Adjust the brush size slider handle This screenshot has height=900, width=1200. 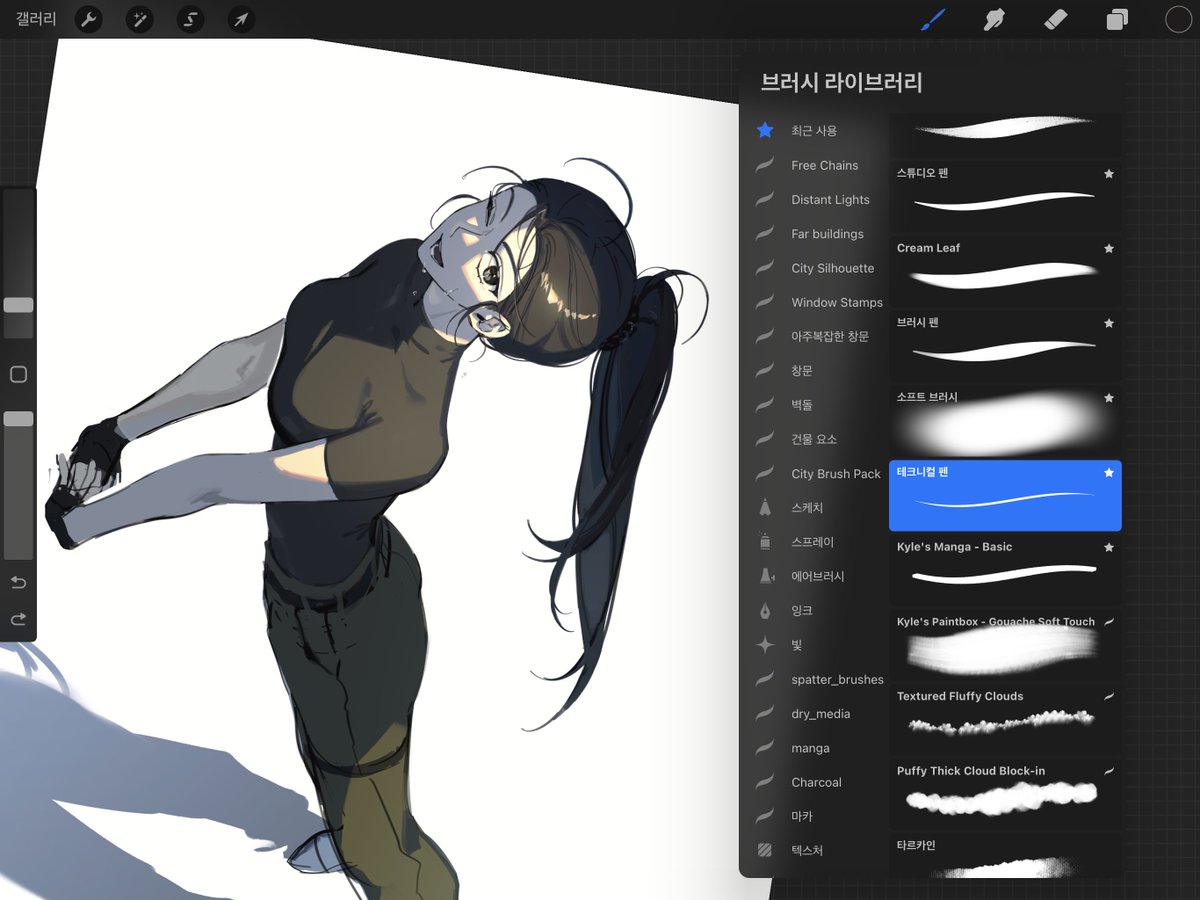[x=18, y=304]
